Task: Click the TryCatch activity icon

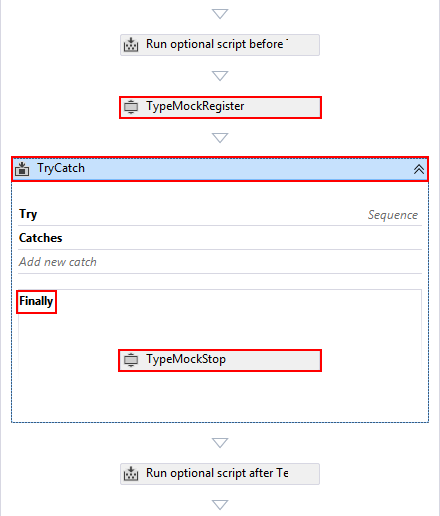Action: [22, 169]
